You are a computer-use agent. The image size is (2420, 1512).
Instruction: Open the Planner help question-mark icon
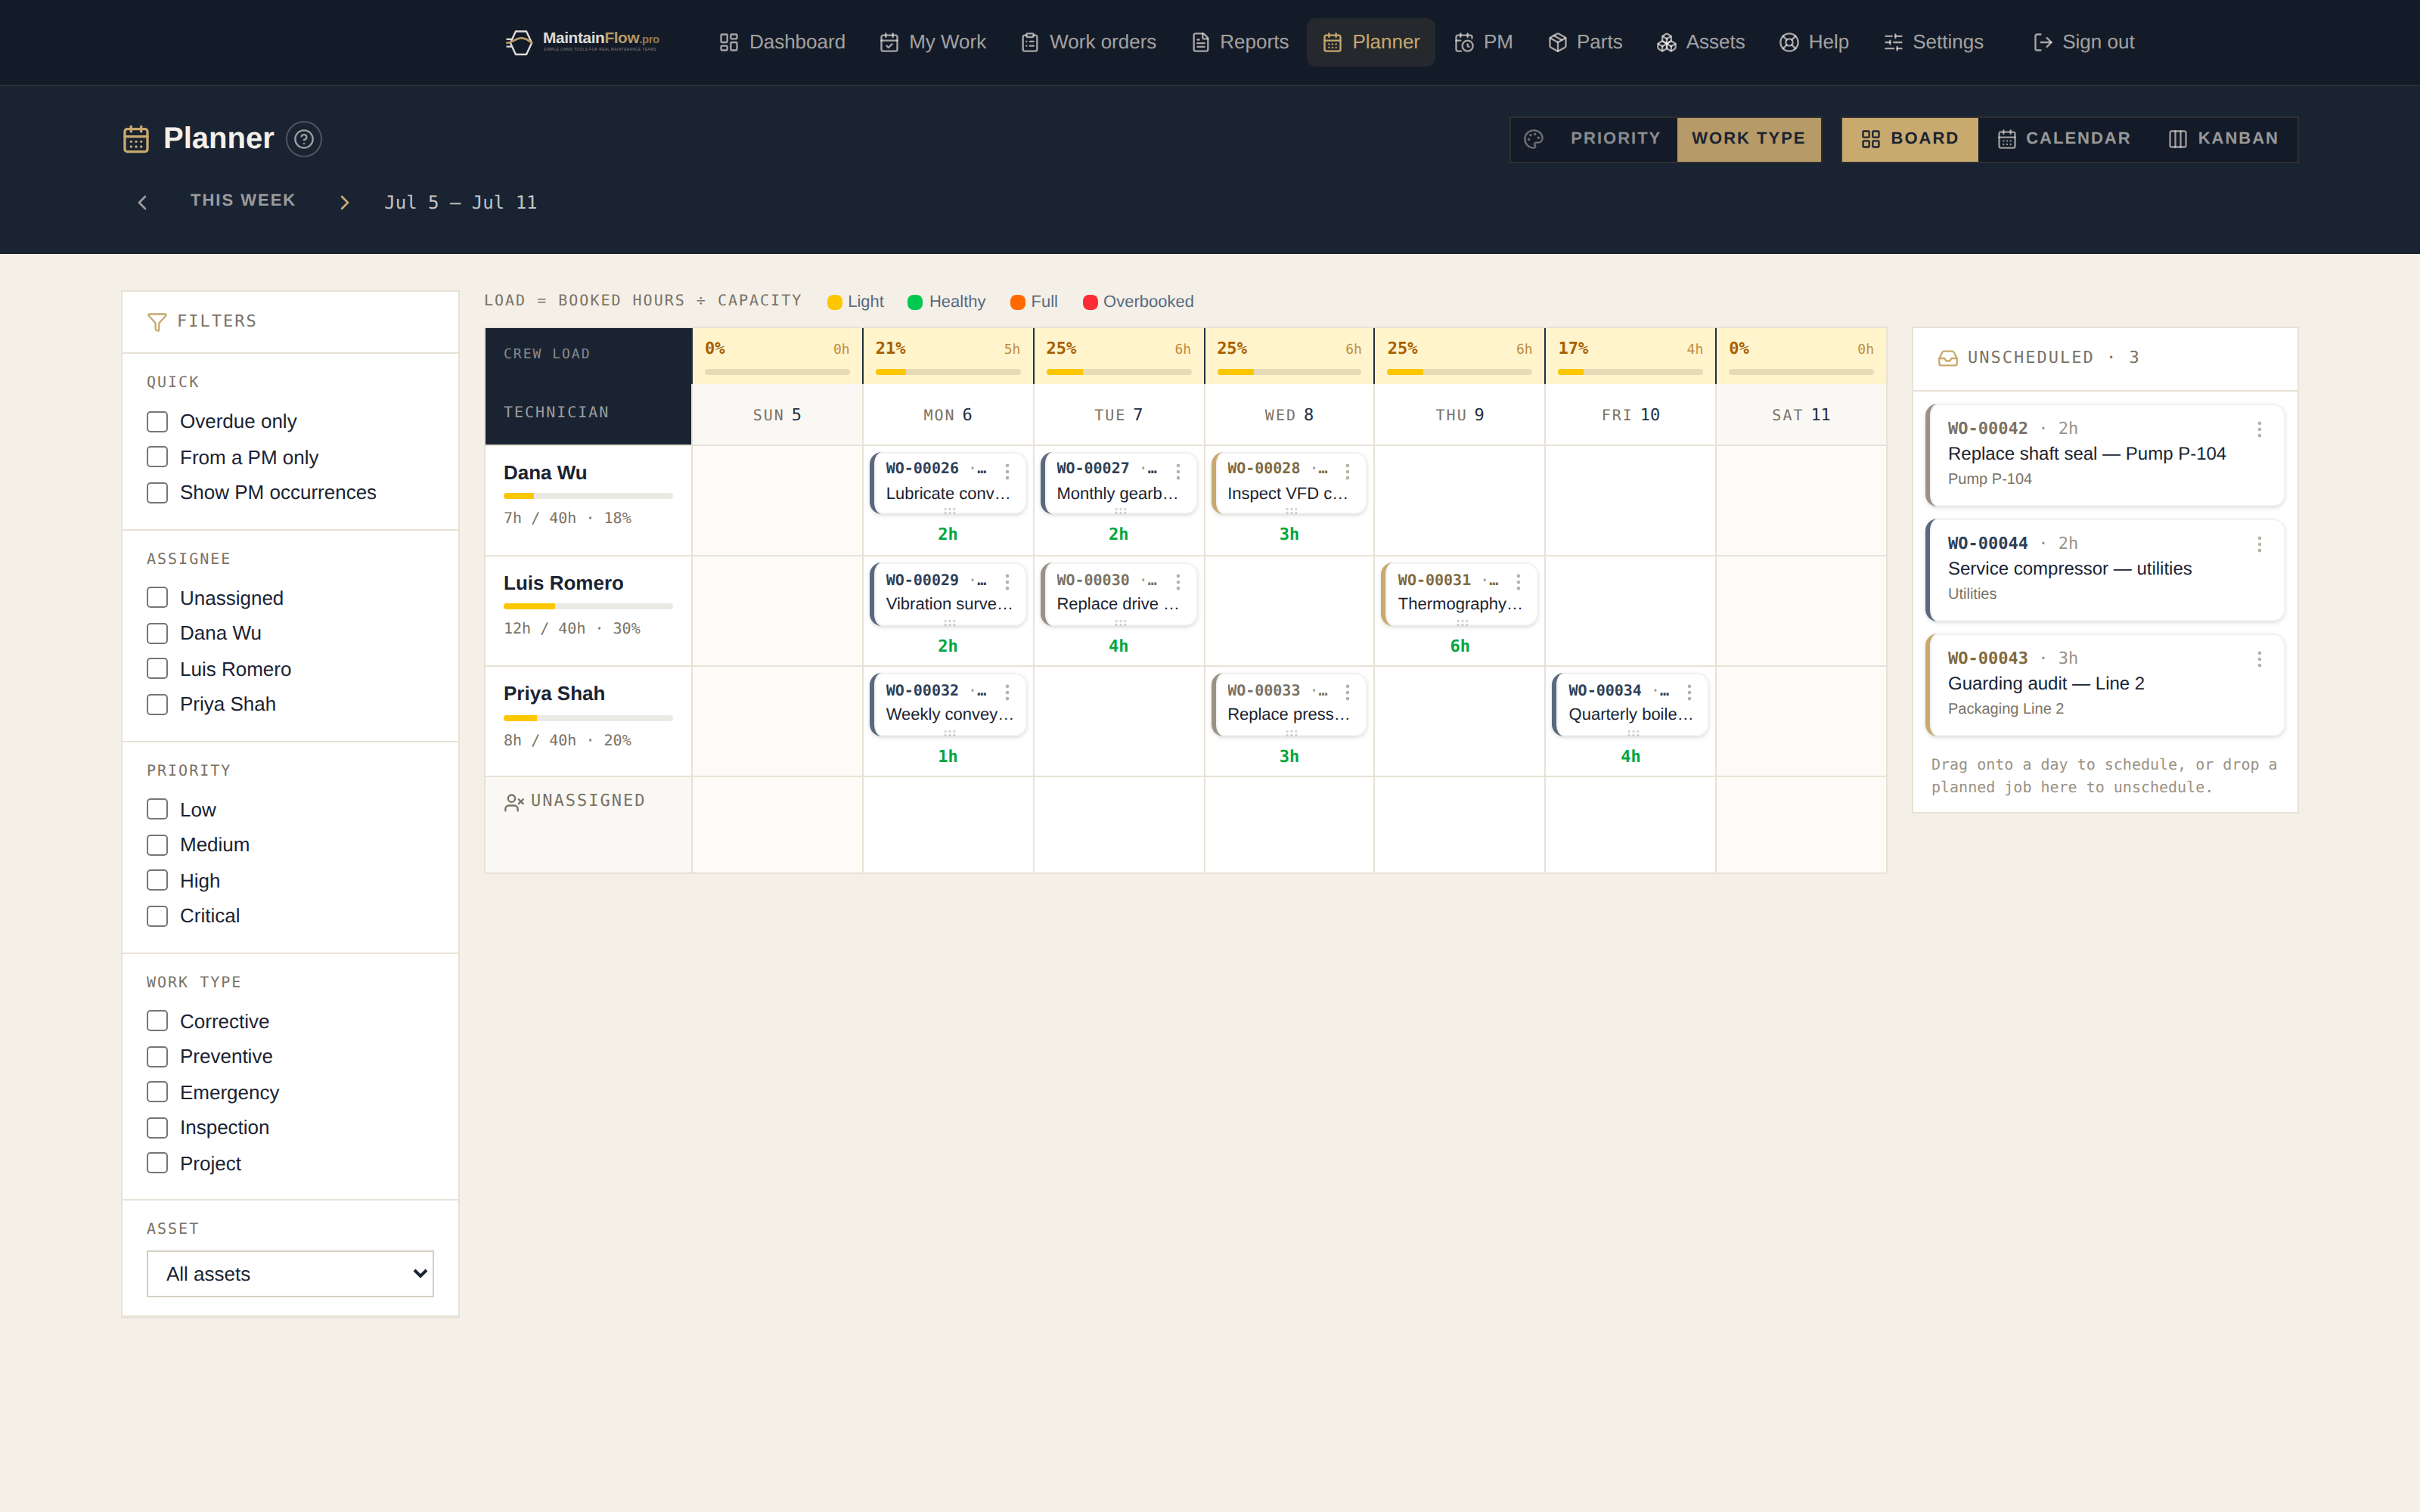pyautogui.click(x=304, y=139)
